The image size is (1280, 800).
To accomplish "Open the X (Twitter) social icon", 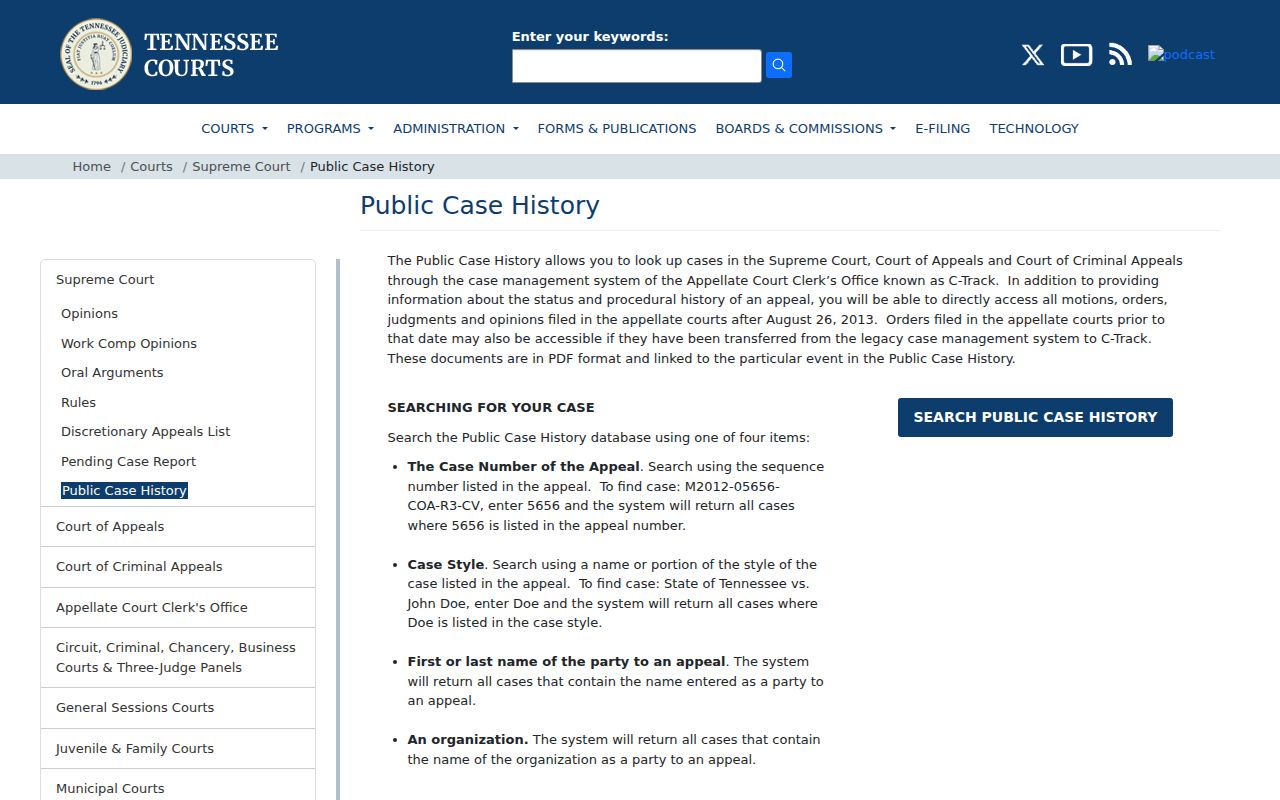I will pyautogui.click(x=1033, y=55).
